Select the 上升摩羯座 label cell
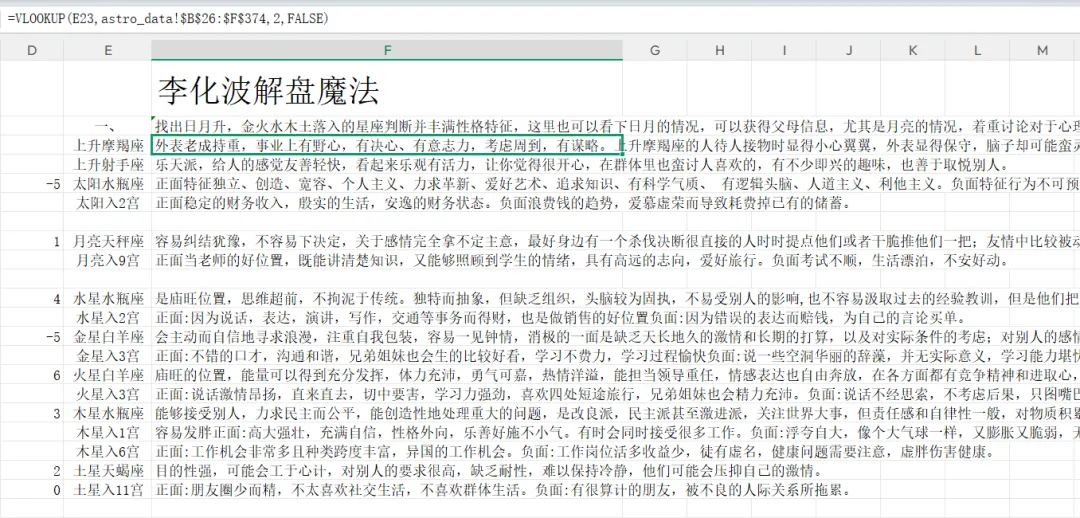Viewport: 1080px width, 518px height. [108, 145]
